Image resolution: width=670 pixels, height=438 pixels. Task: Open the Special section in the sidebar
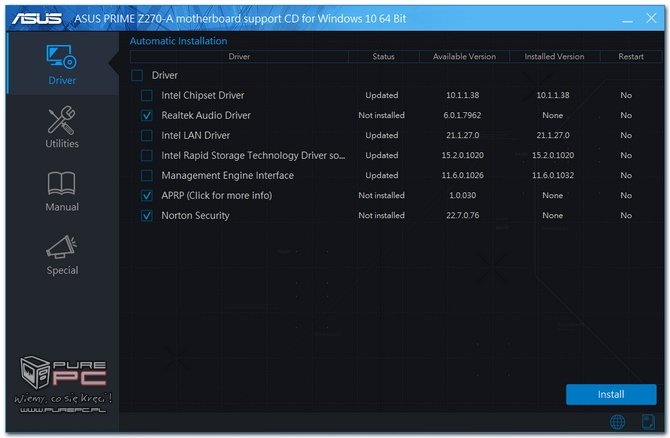pyautogui.click(x=62, y=255)
